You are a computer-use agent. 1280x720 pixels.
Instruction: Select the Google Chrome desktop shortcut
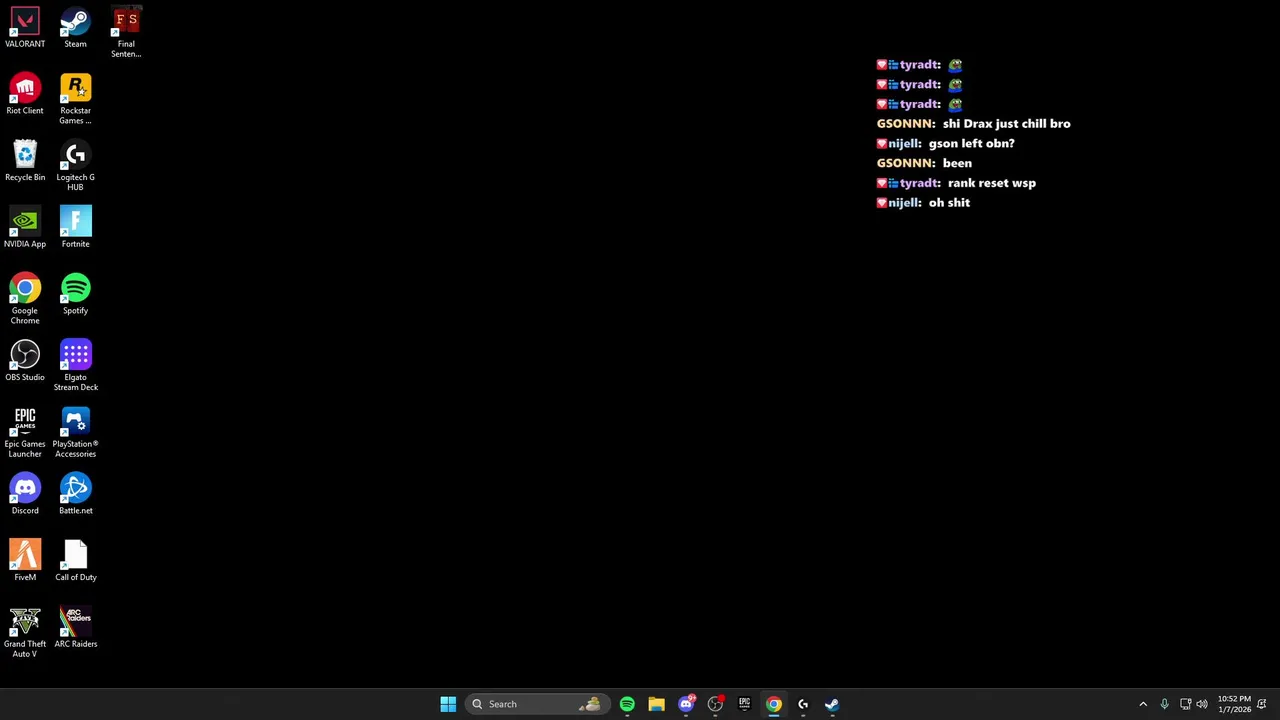click(25, 300)
